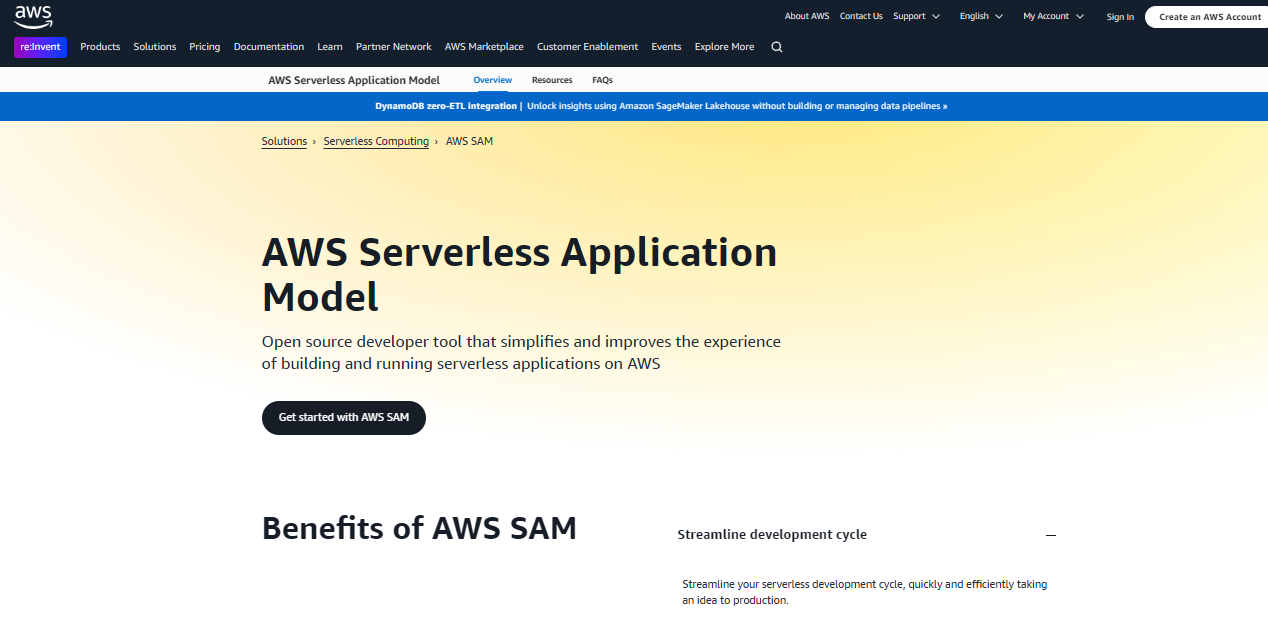The image size is (1268, 618).
Task: Collapse the Streamline development cycle section
Action: (x=867, y=535)
